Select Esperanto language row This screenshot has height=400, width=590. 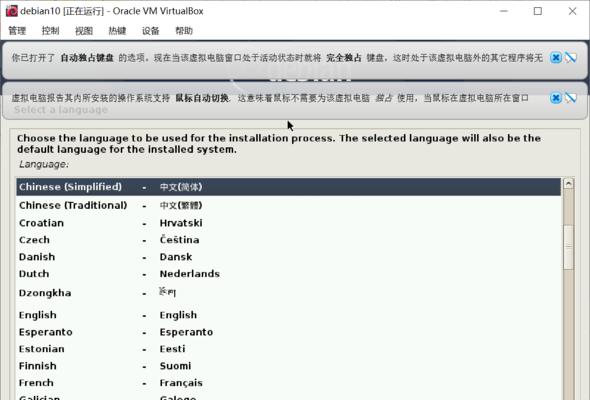(288, 332)
